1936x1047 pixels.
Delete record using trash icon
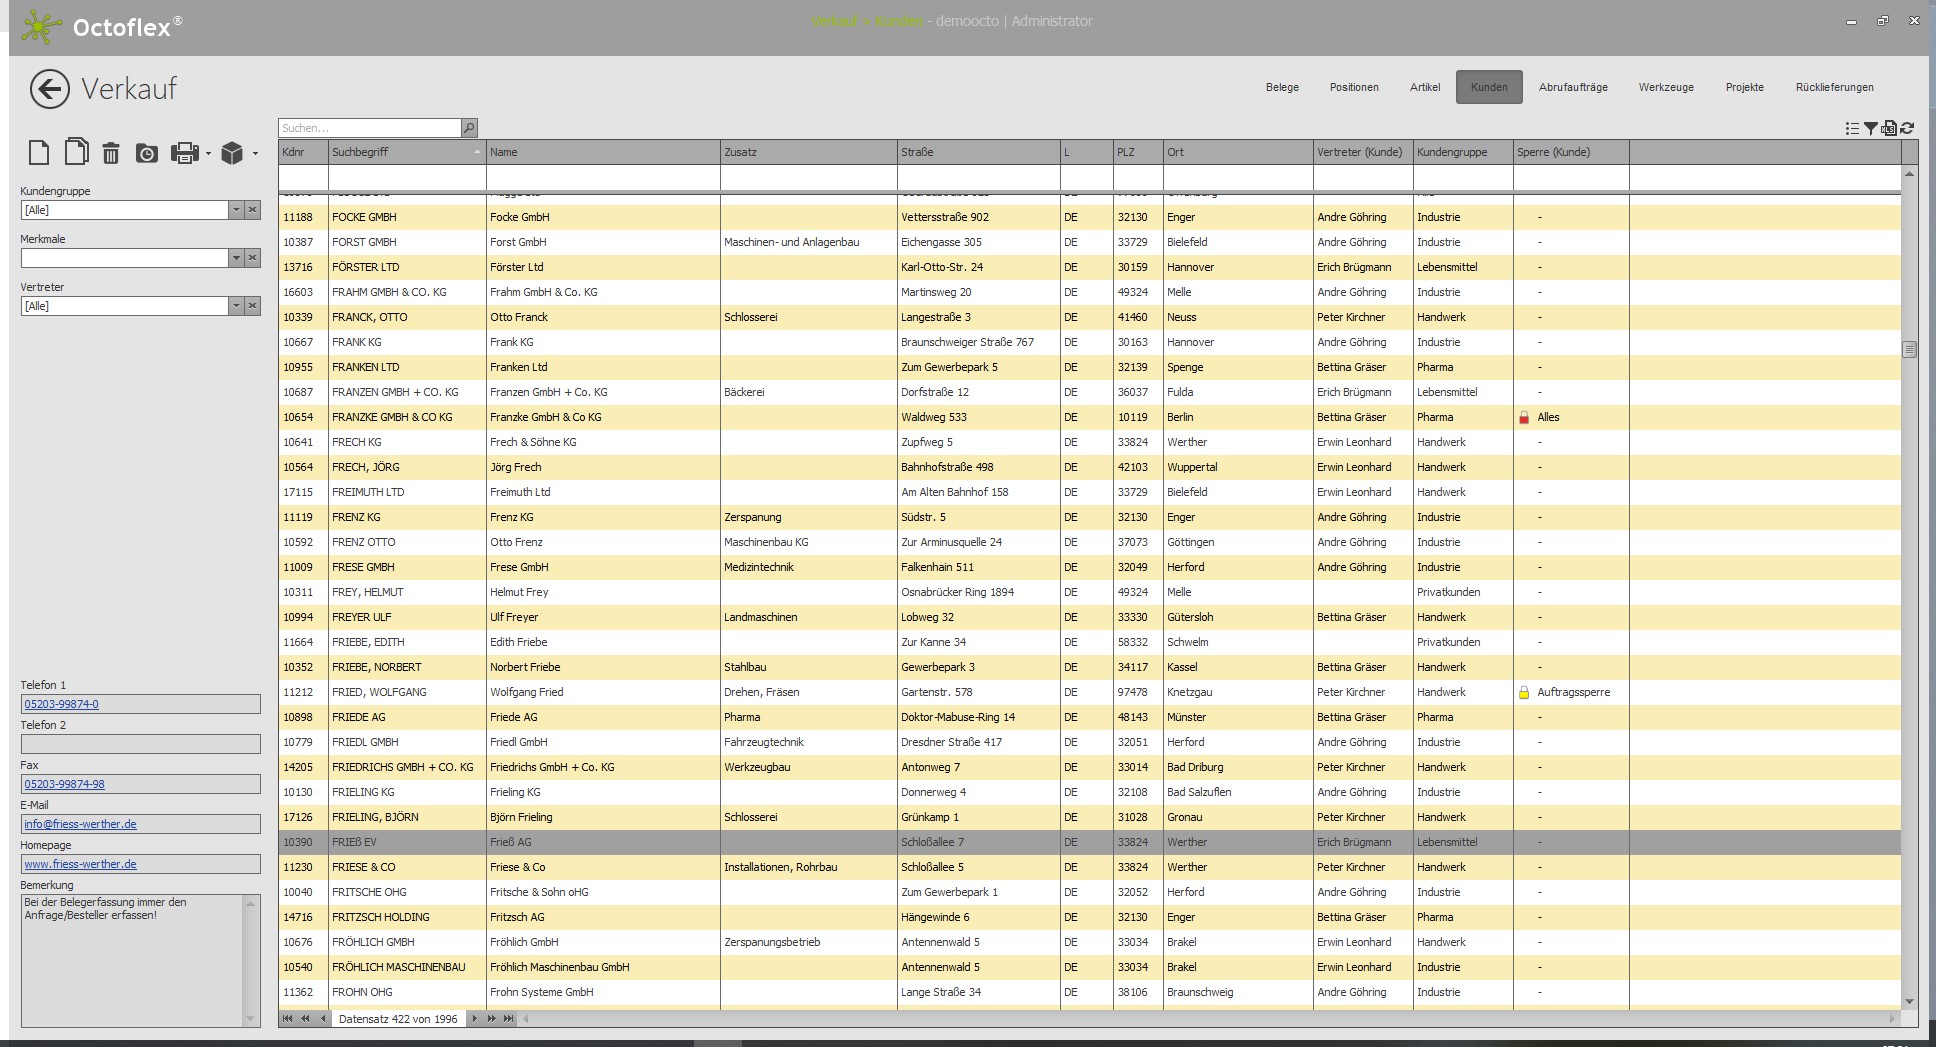pyautogui.click(x=111, y=153)
